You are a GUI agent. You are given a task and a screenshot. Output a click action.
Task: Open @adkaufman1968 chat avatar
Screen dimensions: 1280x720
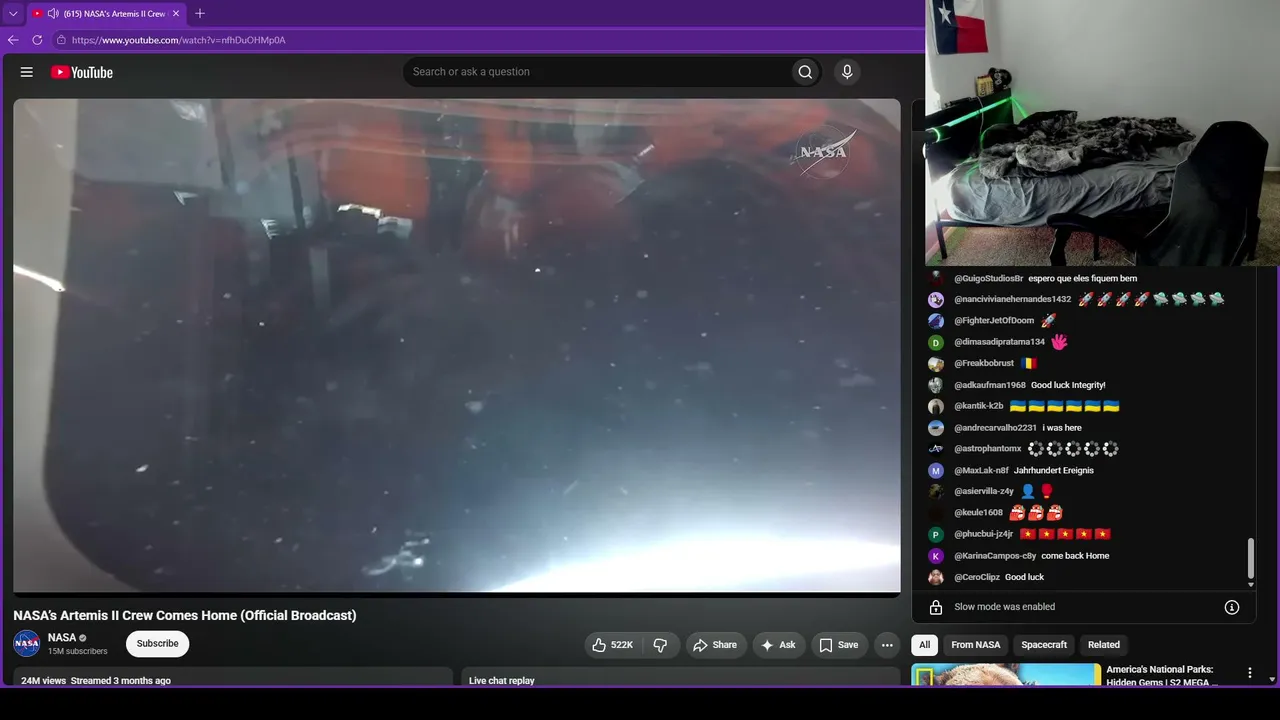point(936,385)
